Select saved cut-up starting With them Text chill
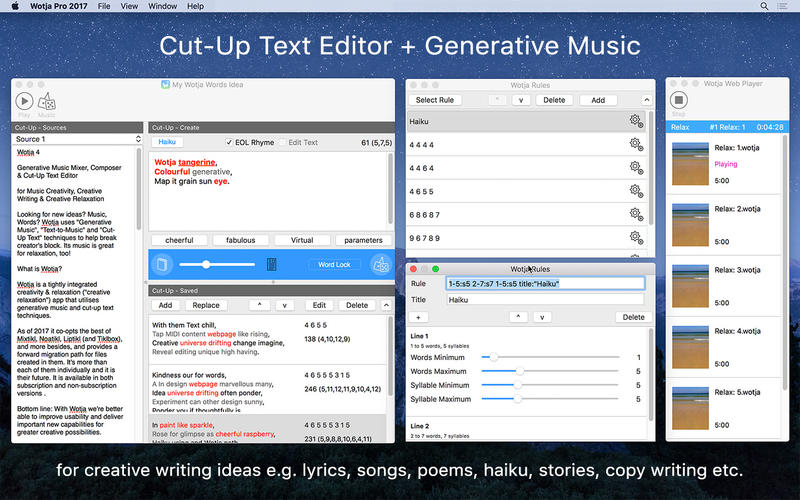 (268, 339)
